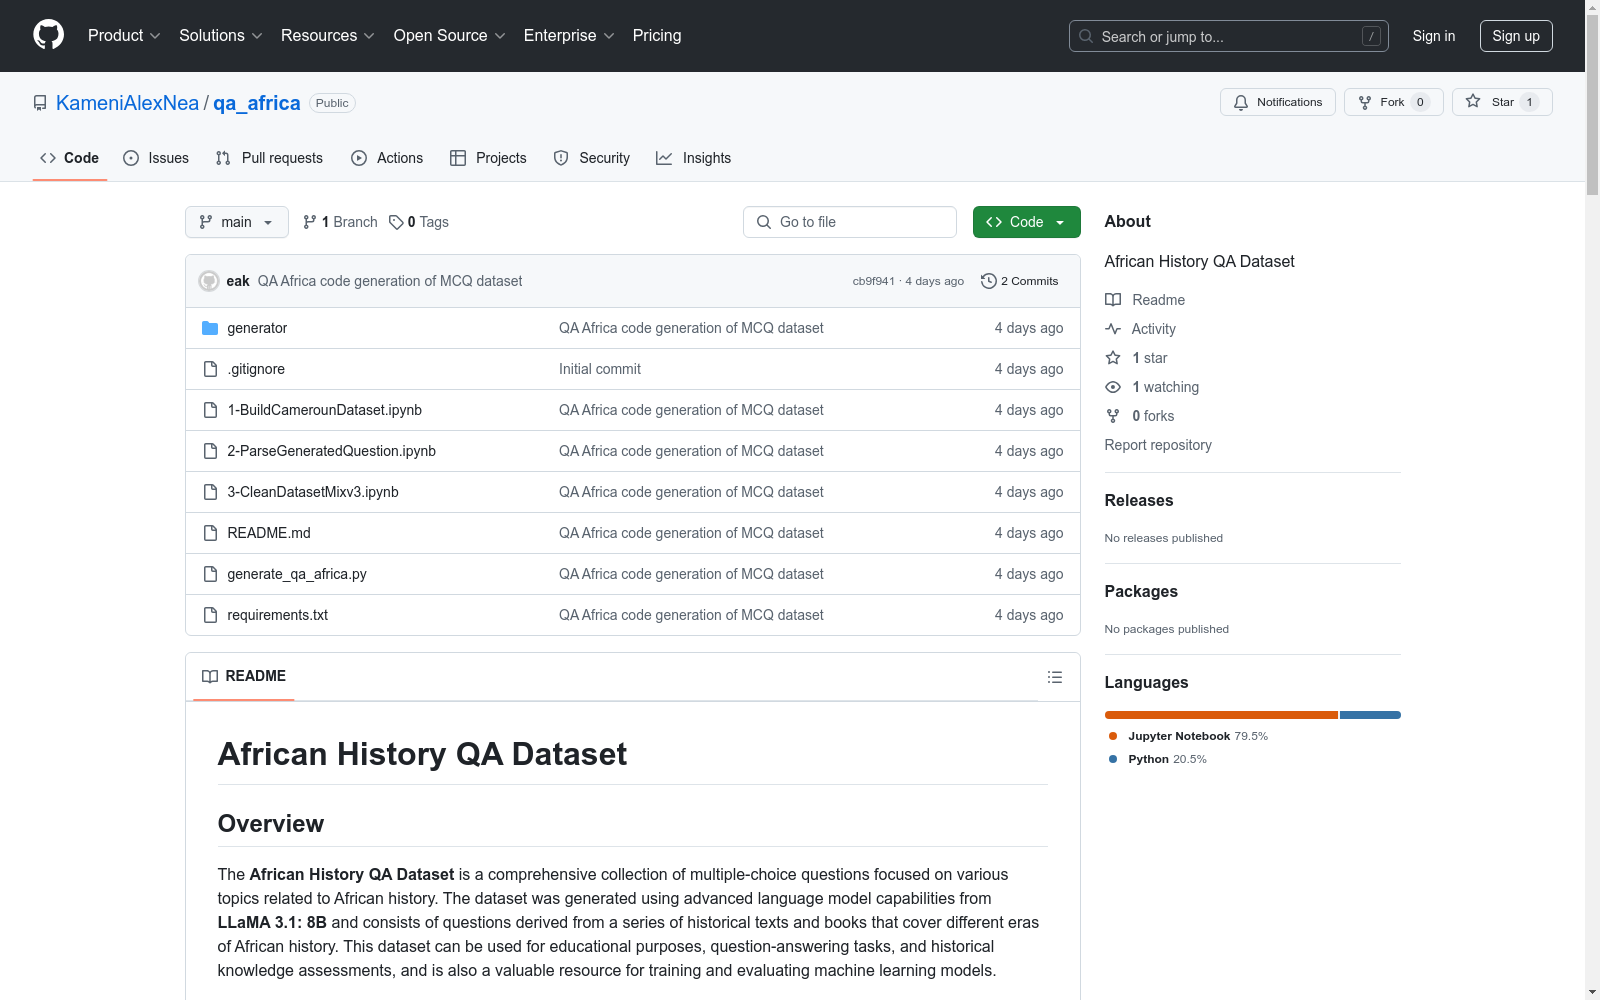View repository Activity in About
The height and width of the screenshot is (1000, 1600).
click(1140, 329)
